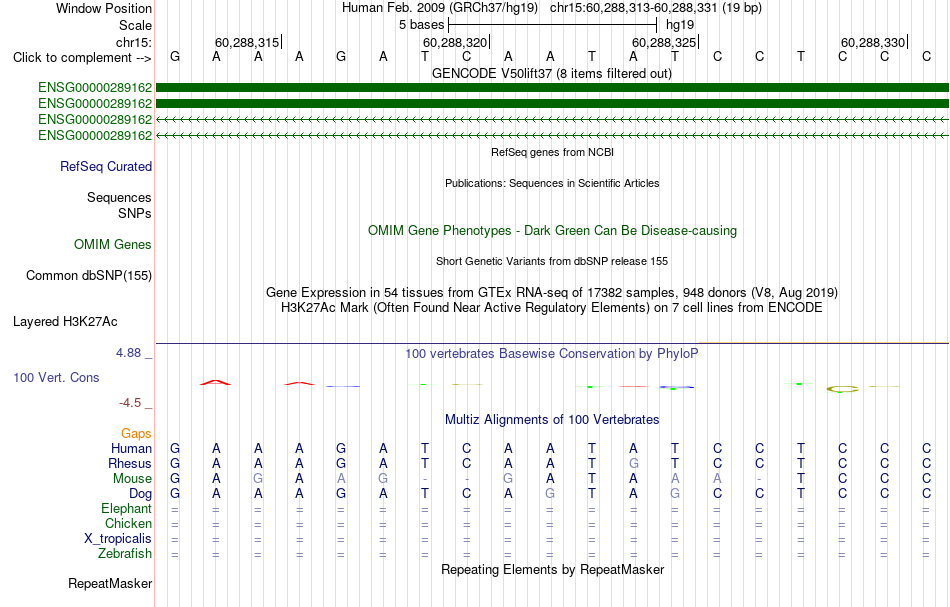Click the H3K27Ac Mark track title
This screenshot has height=607, width=950.
pyautogui.click(x=552, y=308)
